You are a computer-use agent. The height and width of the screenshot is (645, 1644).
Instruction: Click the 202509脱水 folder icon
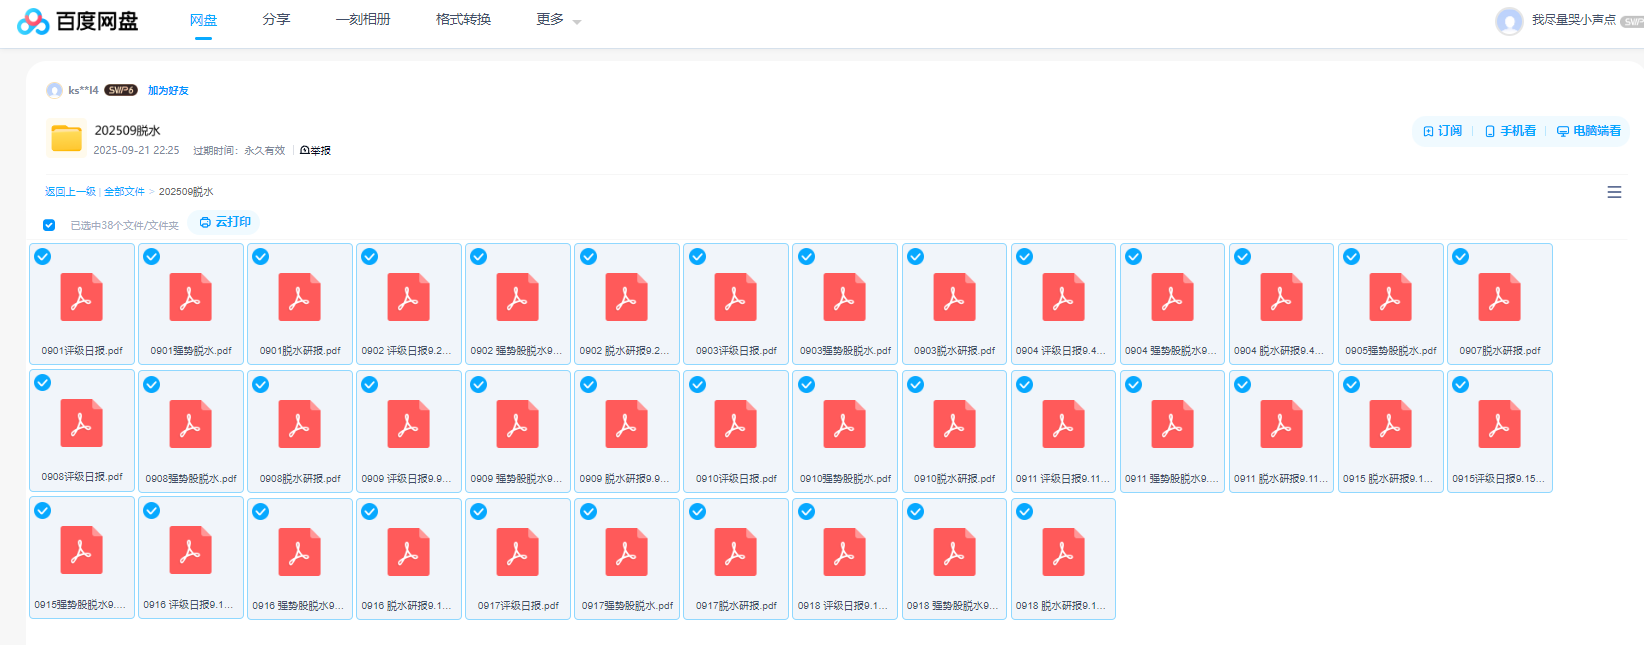[x=66, y=138]
